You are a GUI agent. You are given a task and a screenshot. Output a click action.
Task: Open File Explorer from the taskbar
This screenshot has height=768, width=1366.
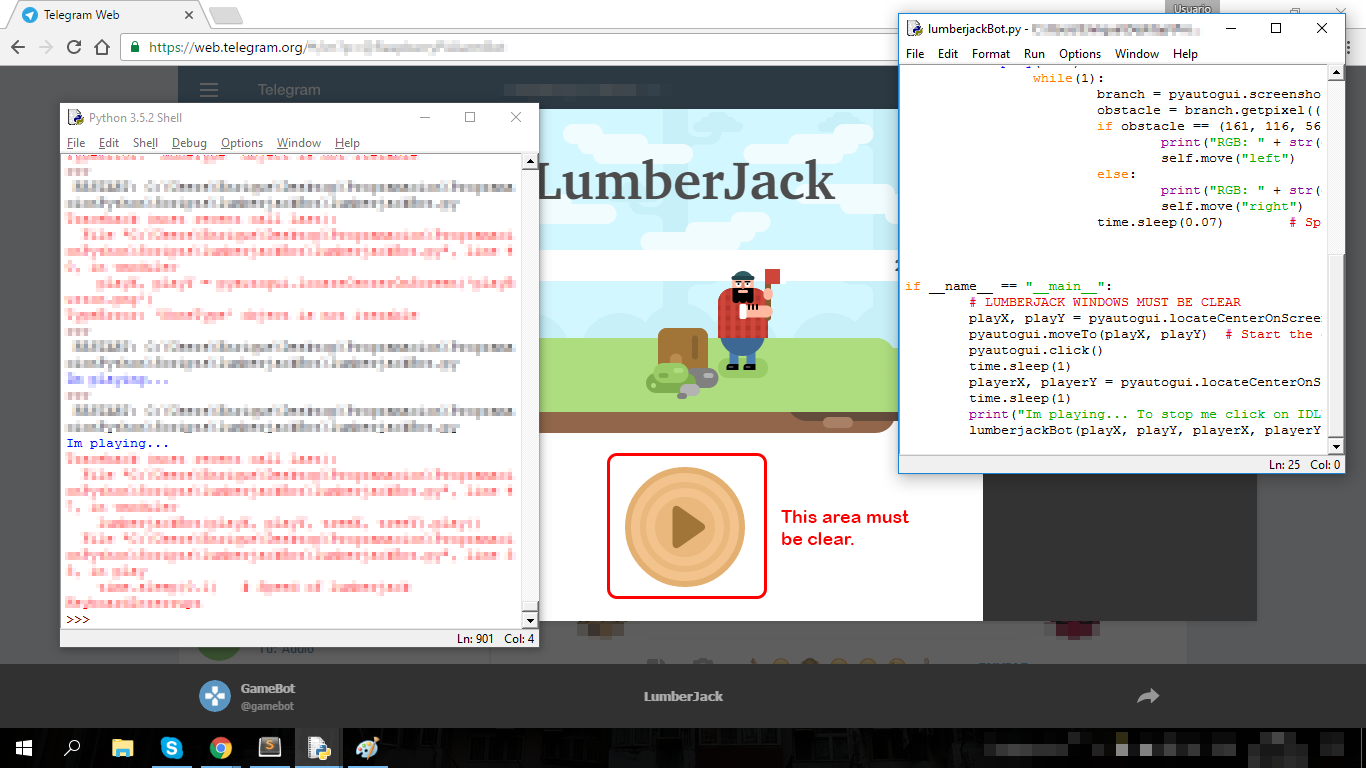[122, 748]
